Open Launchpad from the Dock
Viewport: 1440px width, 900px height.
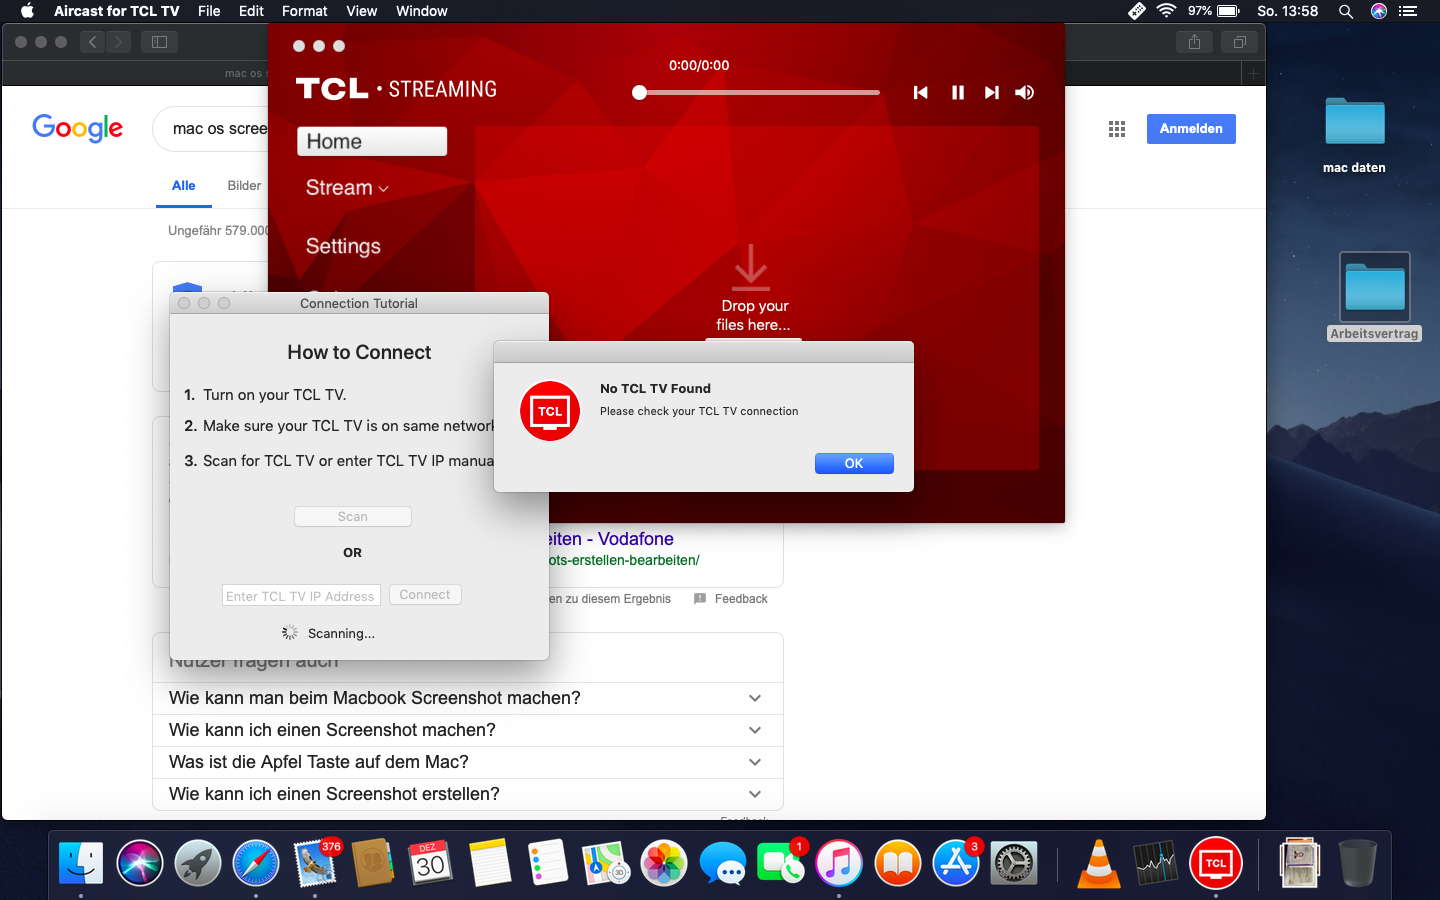(198, 863)
